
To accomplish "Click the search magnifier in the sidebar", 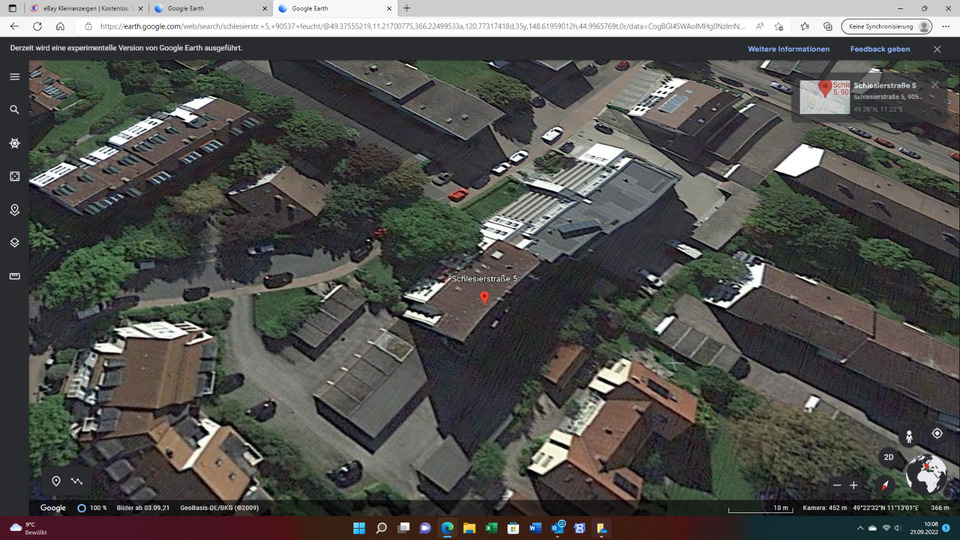I will click(15, 110).
